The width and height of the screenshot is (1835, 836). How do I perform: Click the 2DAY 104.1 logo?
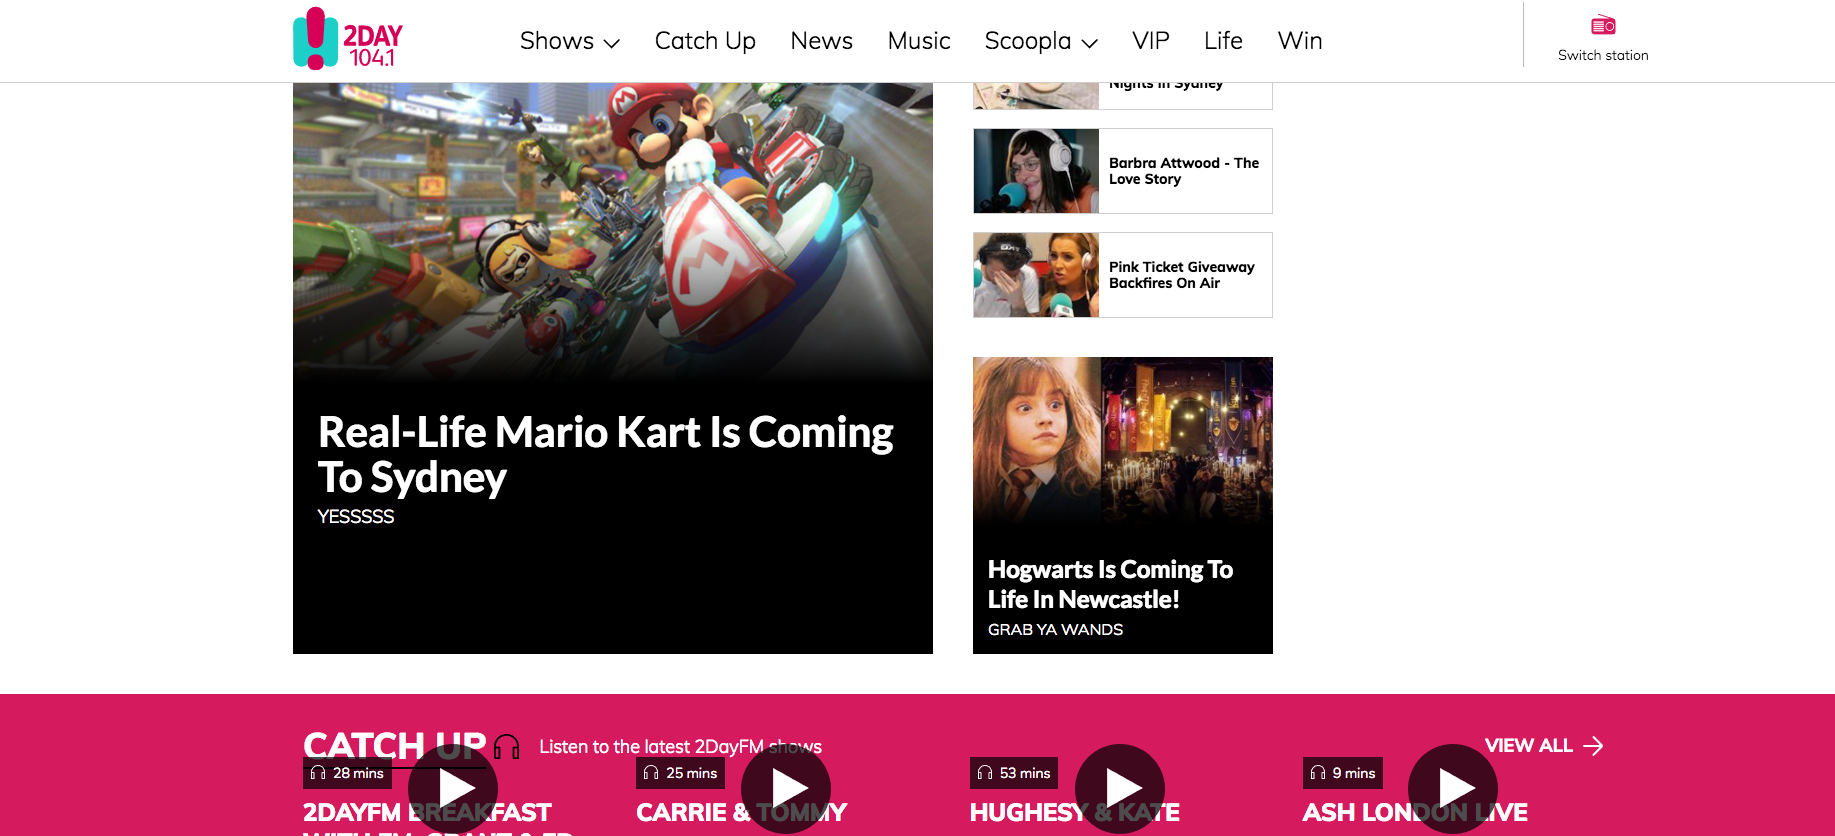(x=347, y=39)
